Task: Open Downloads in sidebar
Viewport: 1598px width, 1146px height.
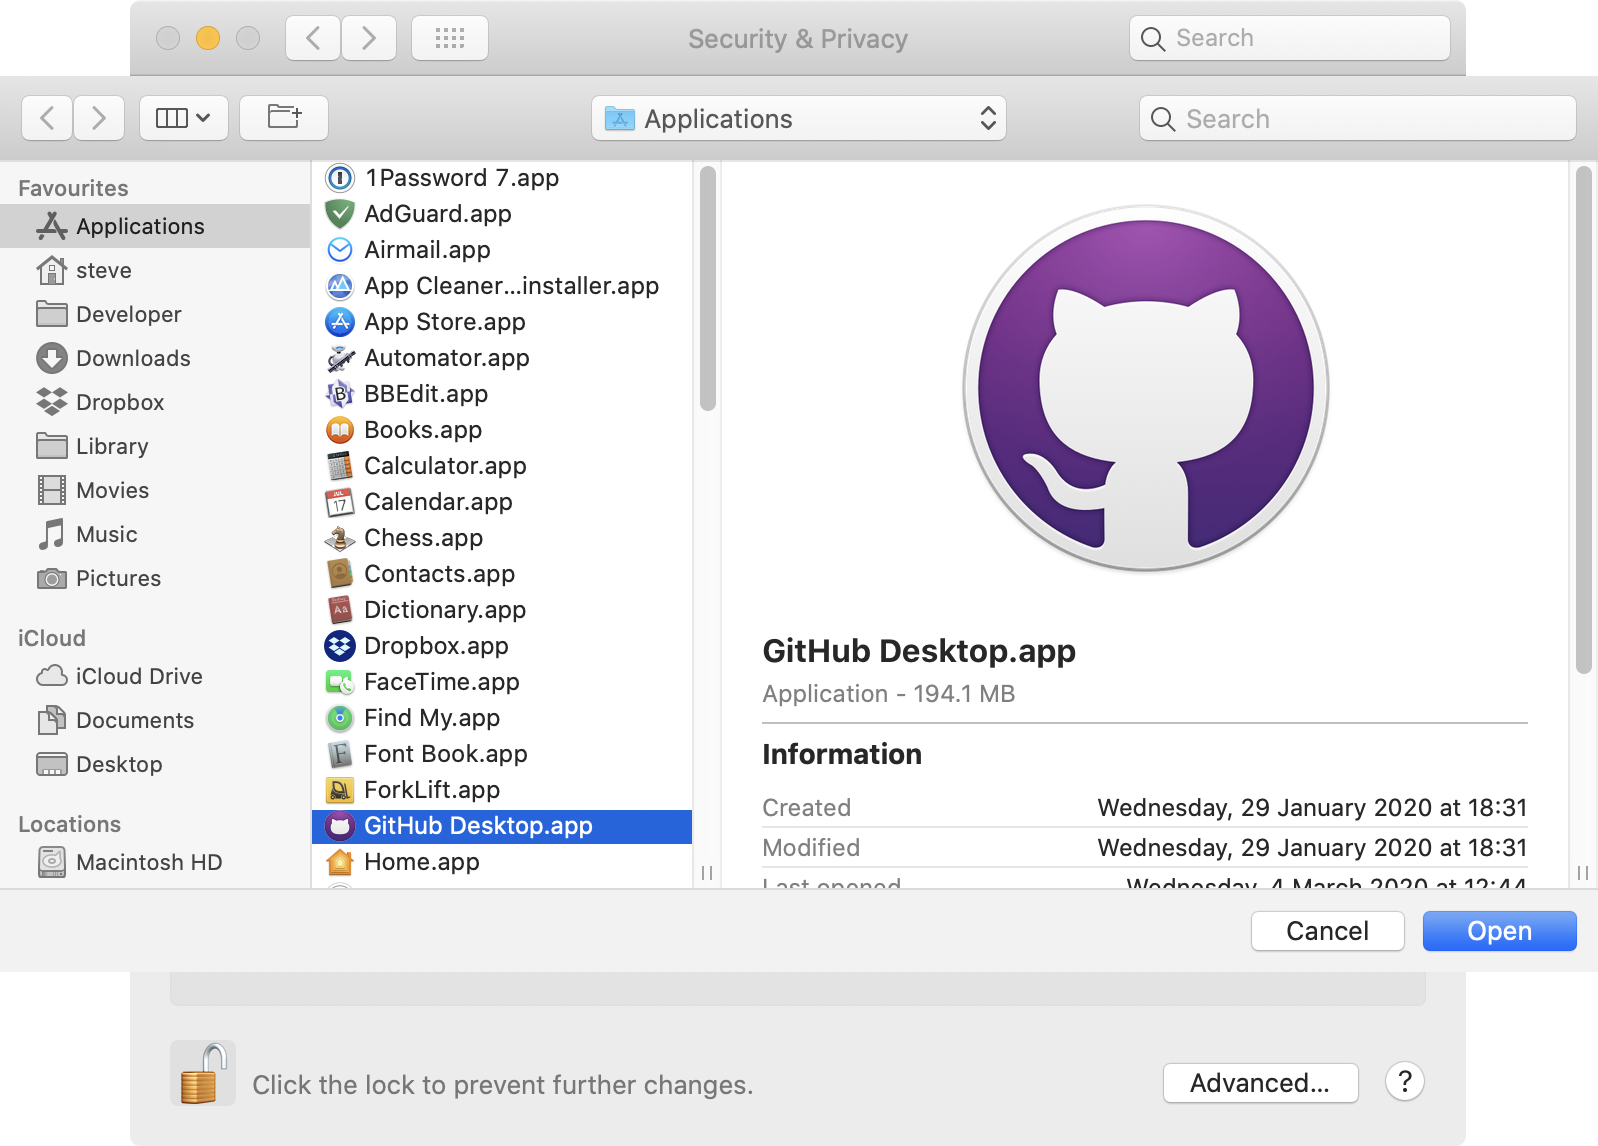Action: pos(155,359)
